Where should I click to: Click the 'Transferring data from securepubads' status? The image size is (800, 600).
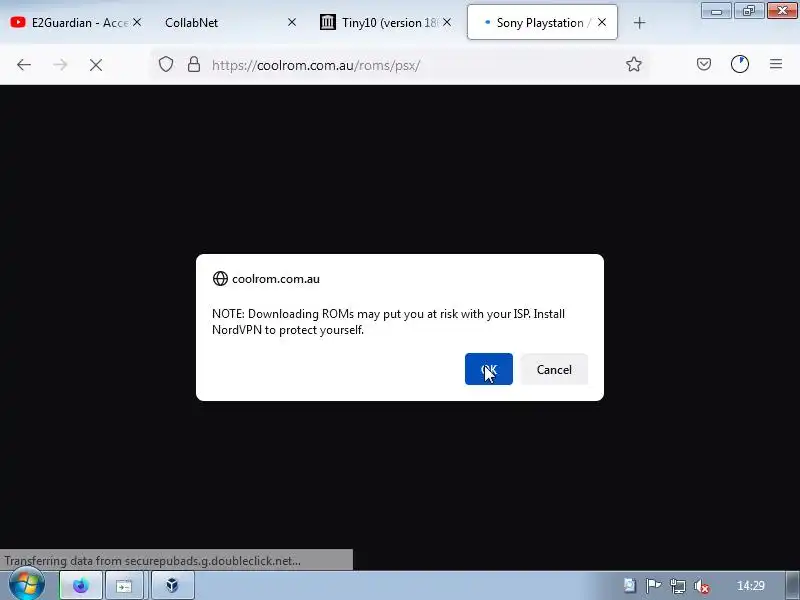click(x=153, y=561)
